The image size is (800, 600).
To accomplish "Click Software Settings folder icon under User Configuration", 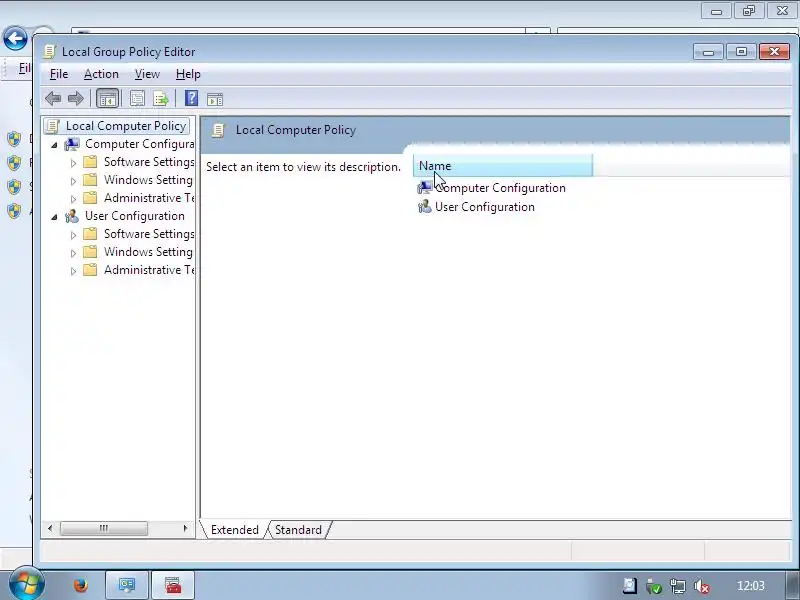I will 90,234.
